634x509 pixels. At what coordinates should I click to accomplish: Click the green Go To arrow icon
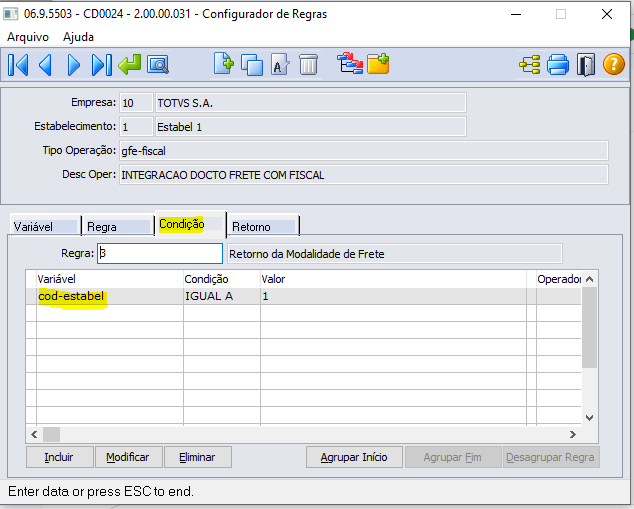coord(129,65)
